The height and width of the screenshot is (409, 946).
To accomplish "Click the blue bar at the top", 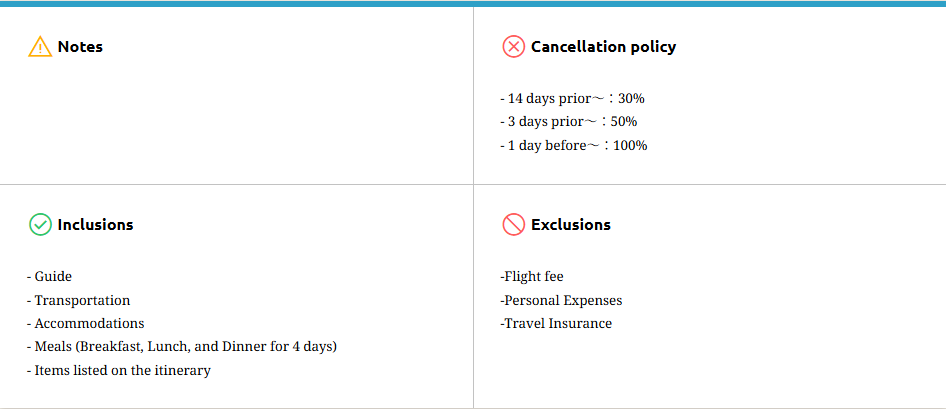I will tap(473, 3).
